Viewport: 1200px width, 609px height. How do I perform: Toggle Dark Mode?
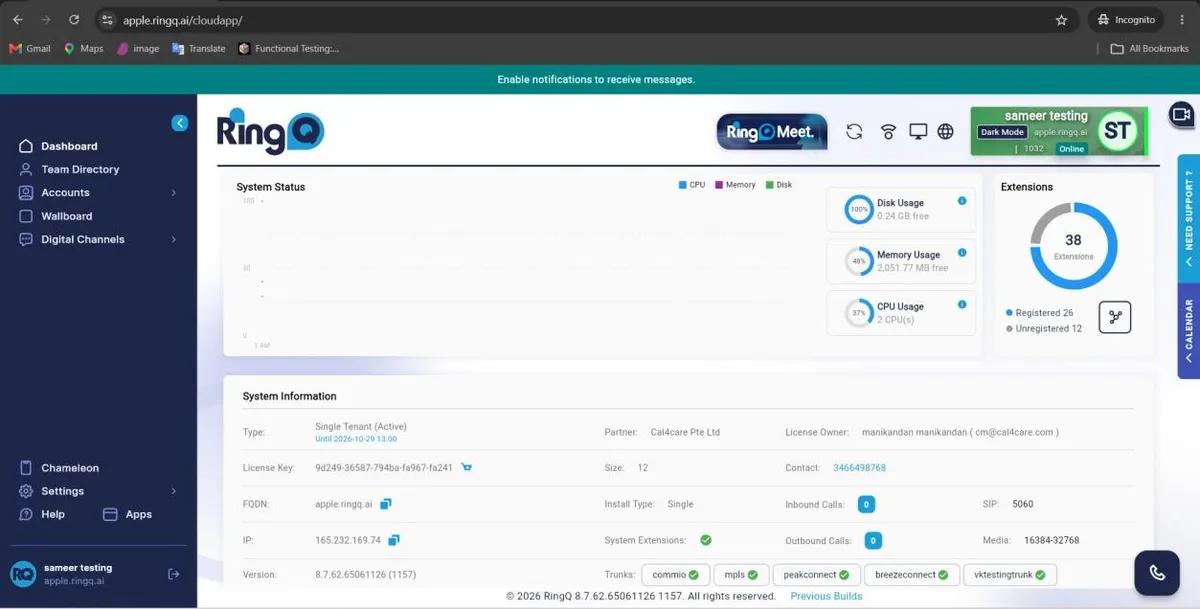1002,132
